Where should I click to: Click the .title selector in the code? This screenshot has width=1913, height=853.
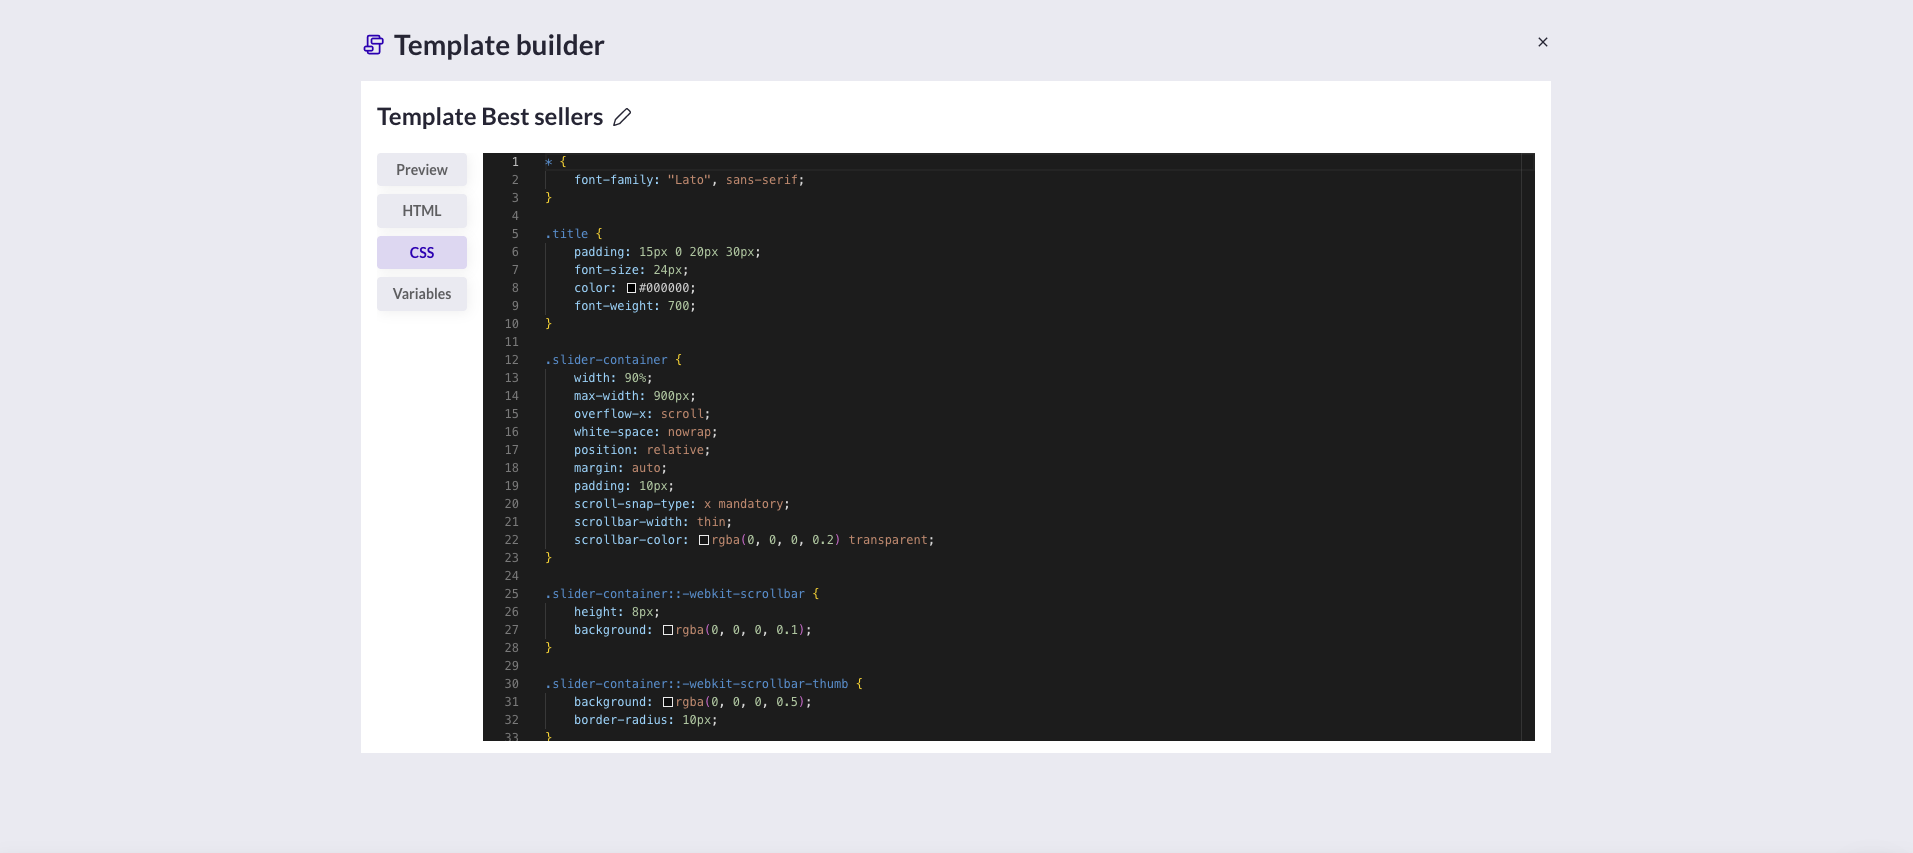(567, 234)
